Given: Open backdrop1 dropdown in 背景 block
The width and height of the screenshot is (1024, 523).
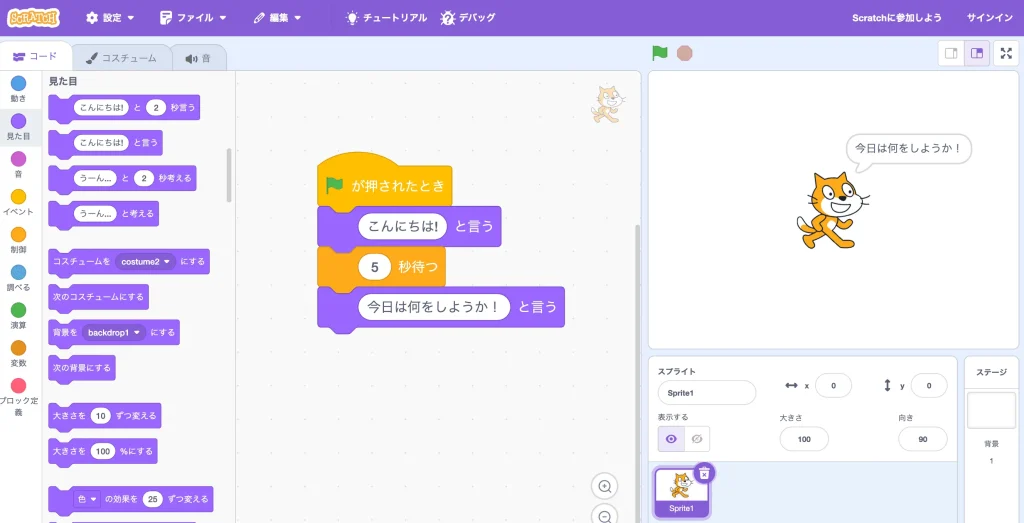Looking at the screenshot, I should click(x=114, y=332).
